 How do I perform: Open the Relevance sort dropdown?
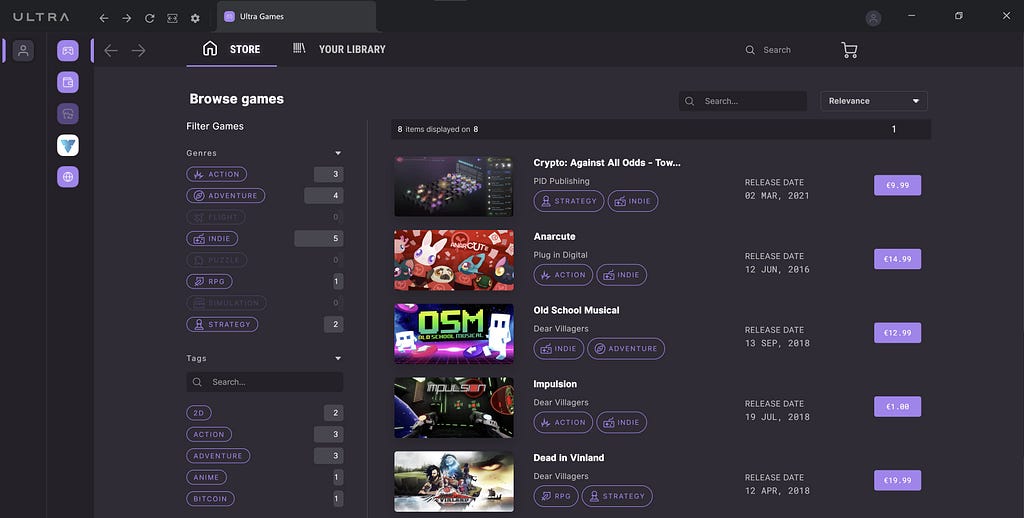tap(874, 101)
